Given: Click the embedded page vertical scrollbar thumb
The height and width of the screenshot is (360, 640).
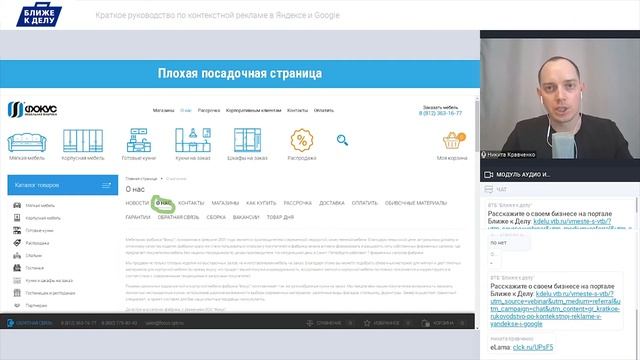Looking at the screenshot, I should 477,125.
